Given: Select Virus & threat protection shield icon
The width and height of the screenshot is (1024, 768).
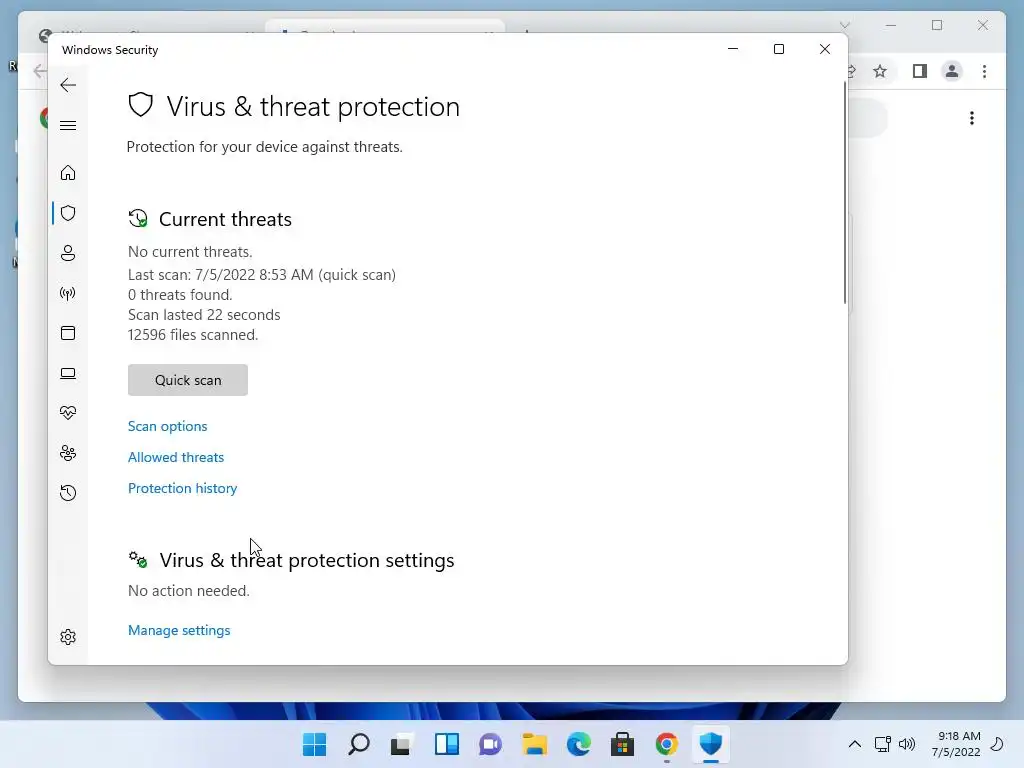Looking at the screenshot, I should 68,213.
